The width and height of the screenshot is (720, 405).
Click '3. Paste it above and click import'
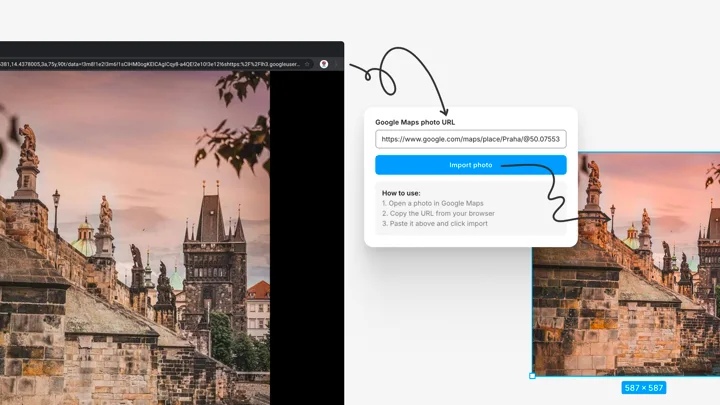[x=435, y=223]
